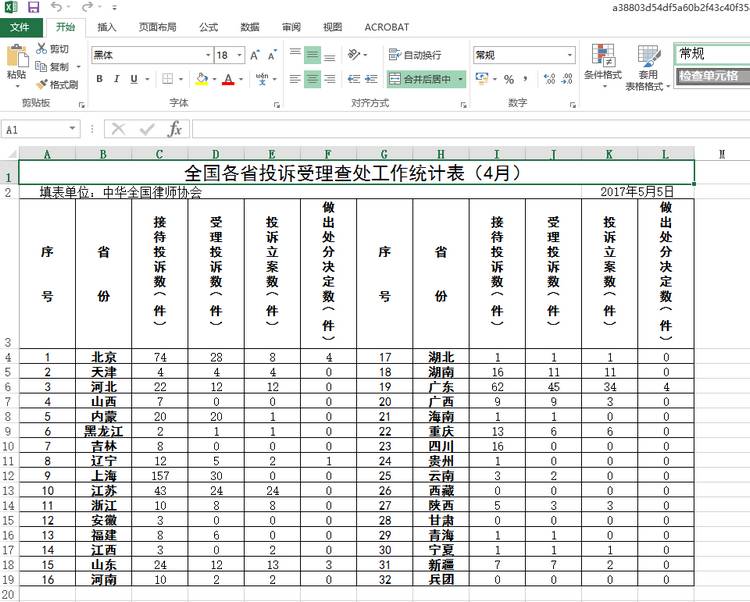The height and width of the screenshot is (602, 750).
Task: Toggle Underline formatting
Action: coord(134,79)
